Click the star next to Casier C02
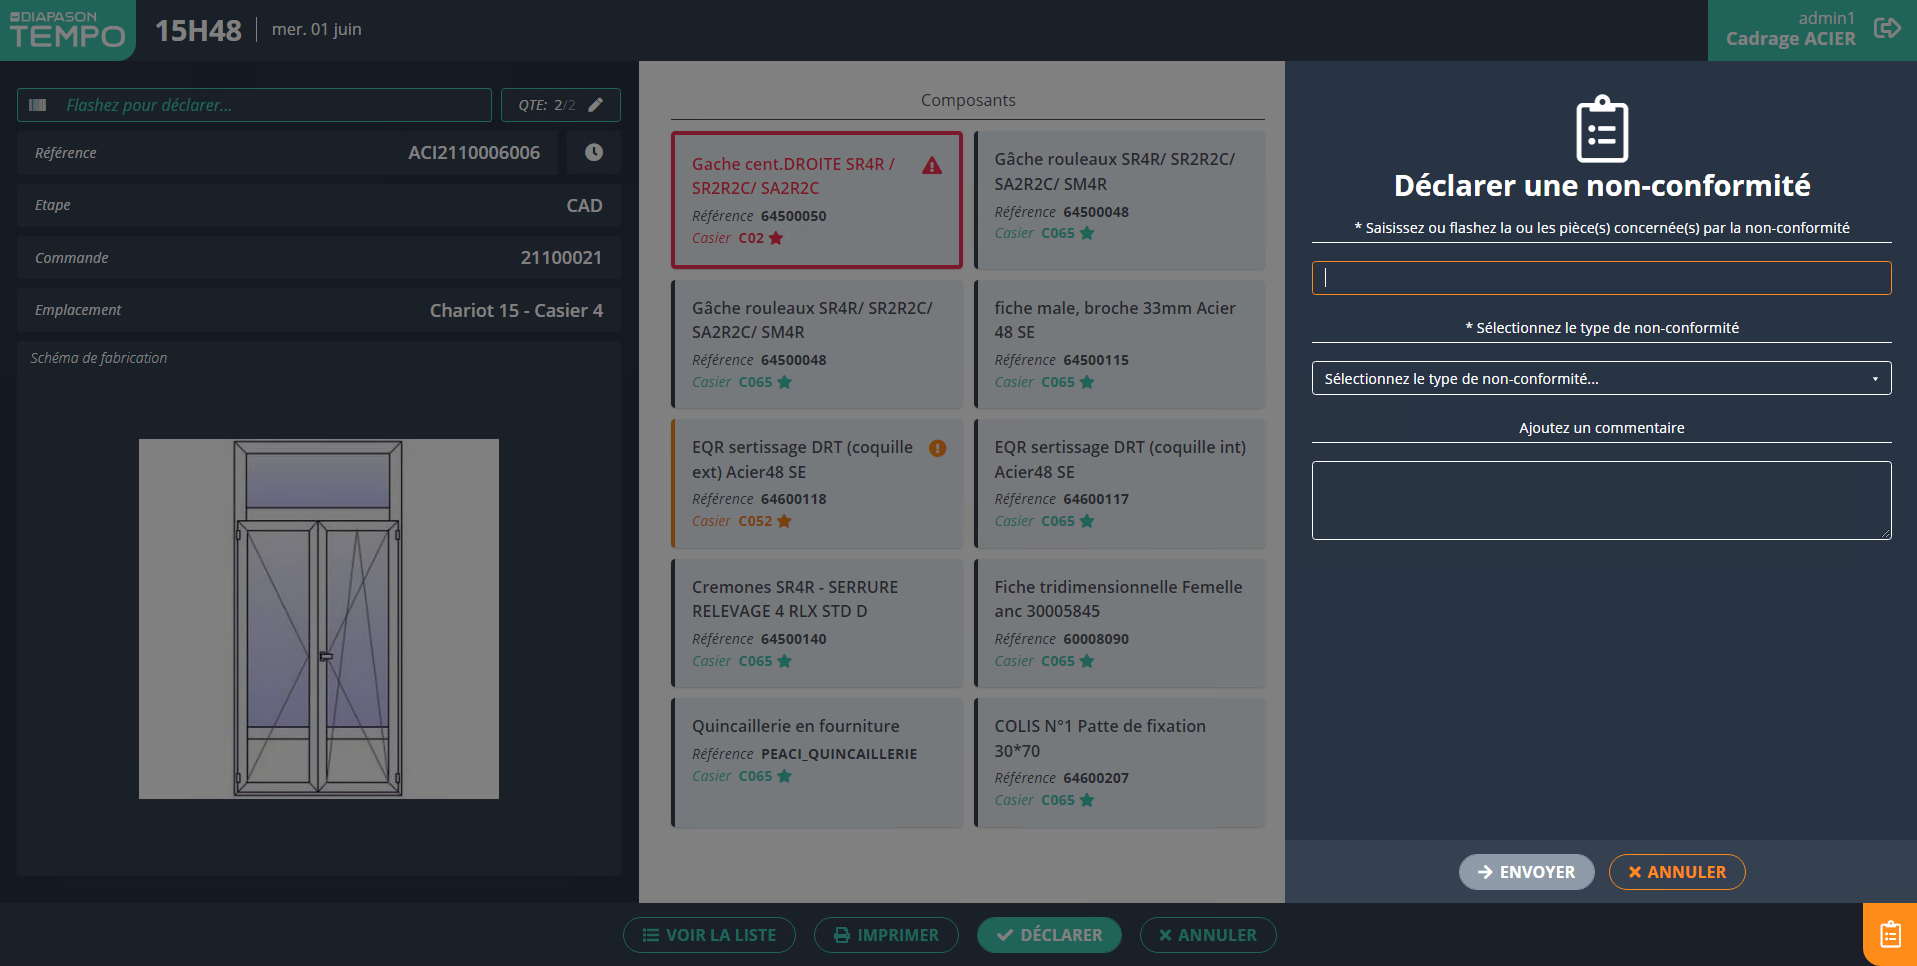Screen dimensions: 1917x966 coord(776,238)
